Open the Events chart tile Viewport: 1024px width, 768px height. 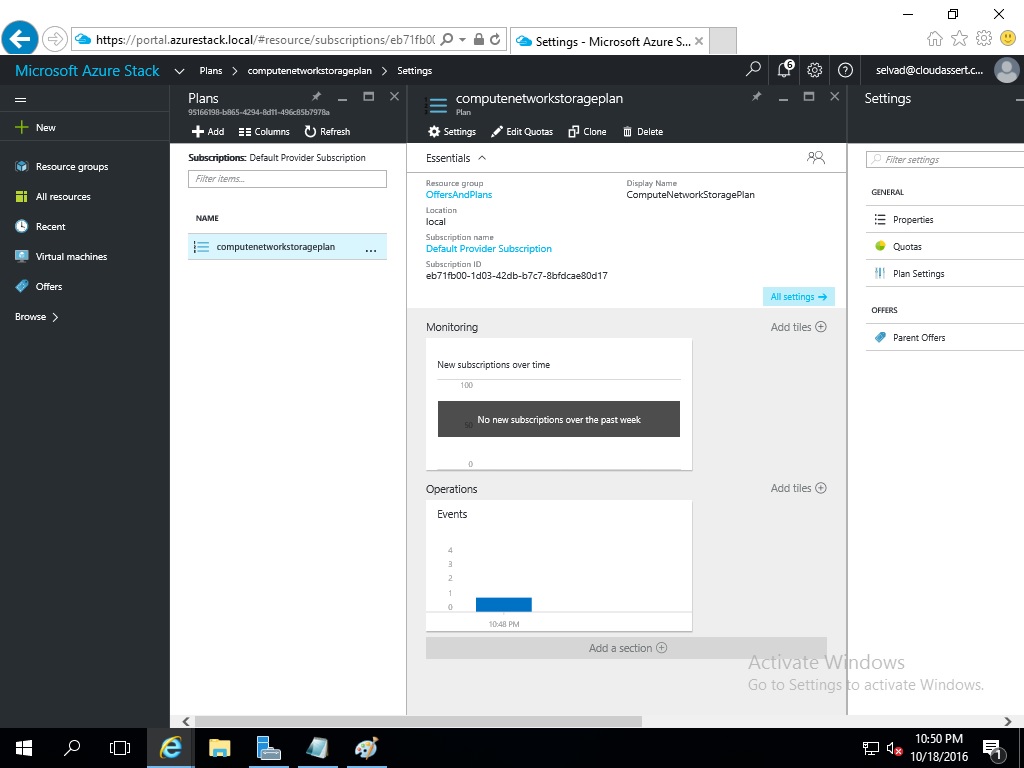559,566
